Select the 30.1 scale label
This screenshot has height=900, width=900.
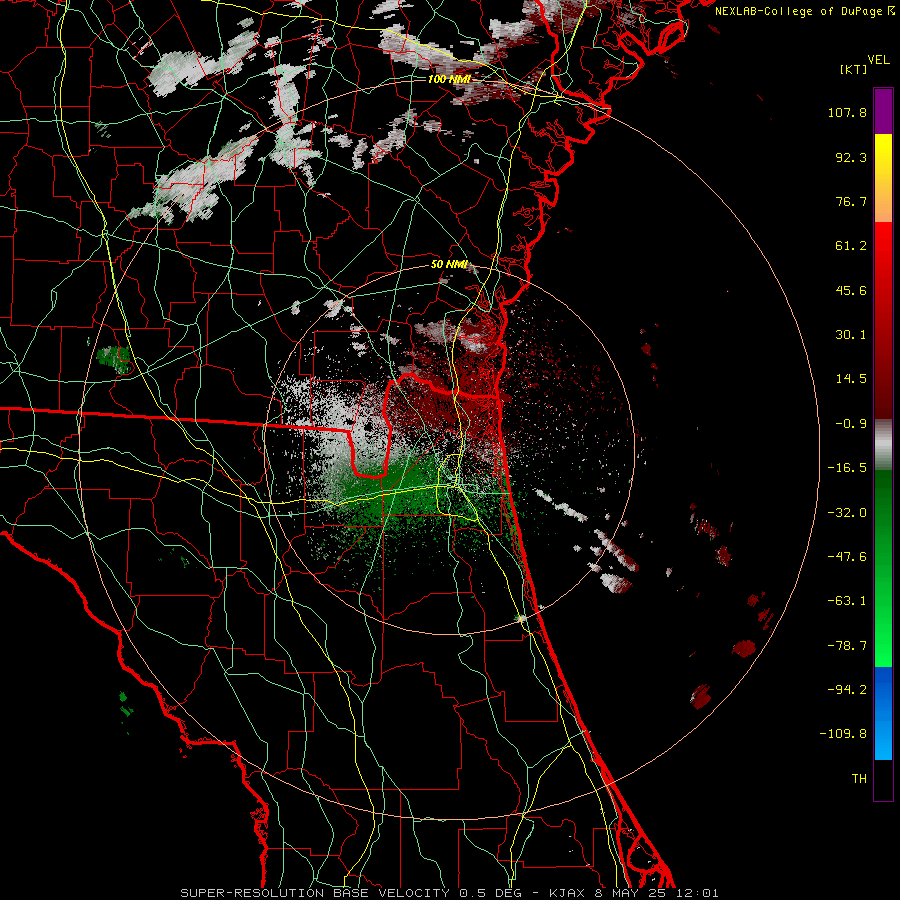coord(851,335)
